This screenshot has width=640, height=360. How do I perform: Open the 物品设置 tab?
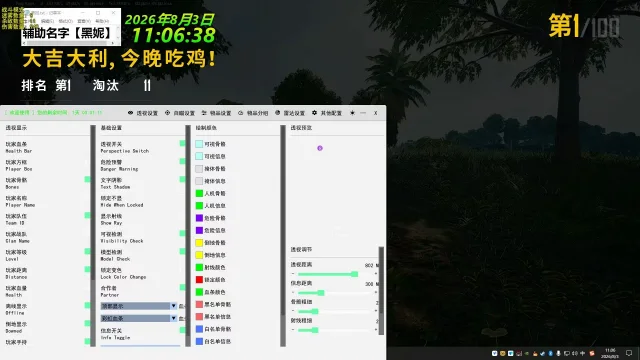coord(216,113)
